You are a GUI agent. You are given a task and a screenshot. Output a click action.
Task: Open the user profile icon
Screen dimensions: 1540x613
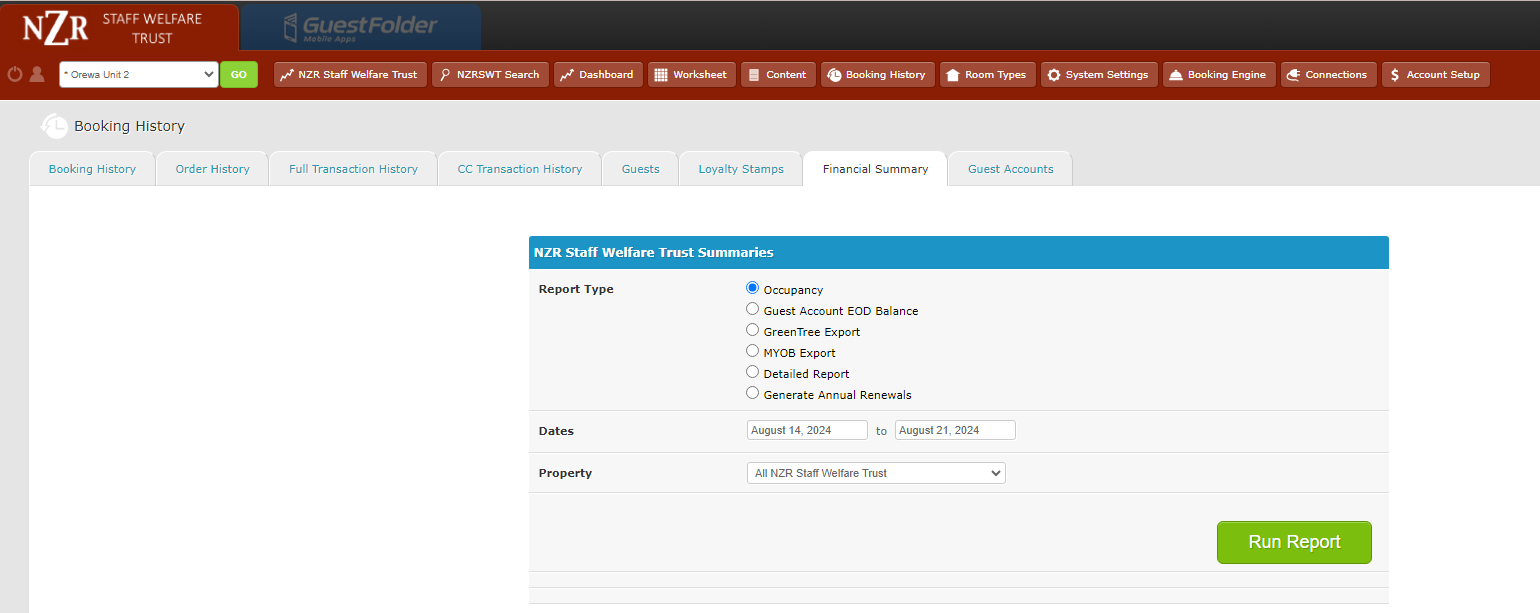tap(37, 74)
